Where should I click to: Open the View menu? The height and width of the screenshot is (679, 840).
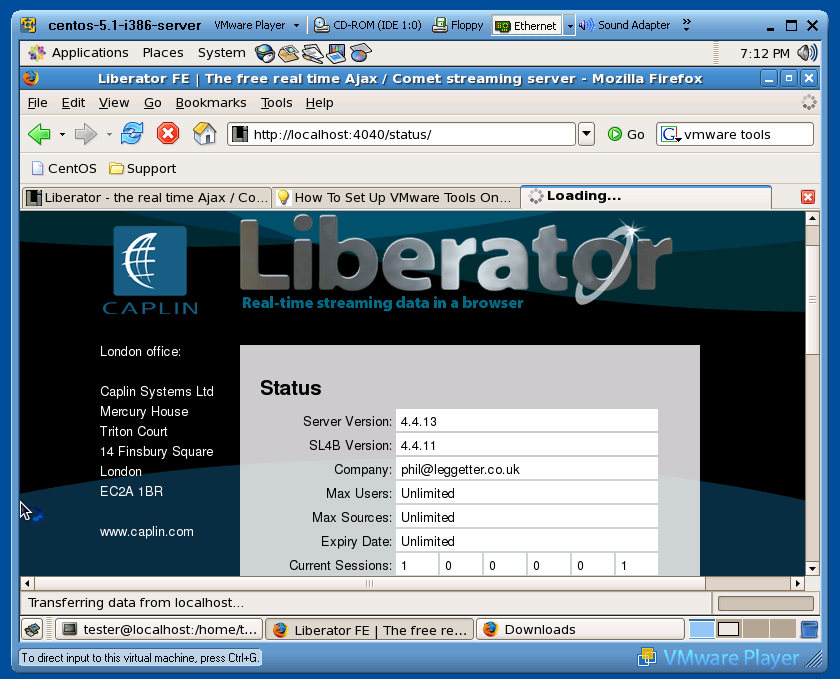point(114,102)
